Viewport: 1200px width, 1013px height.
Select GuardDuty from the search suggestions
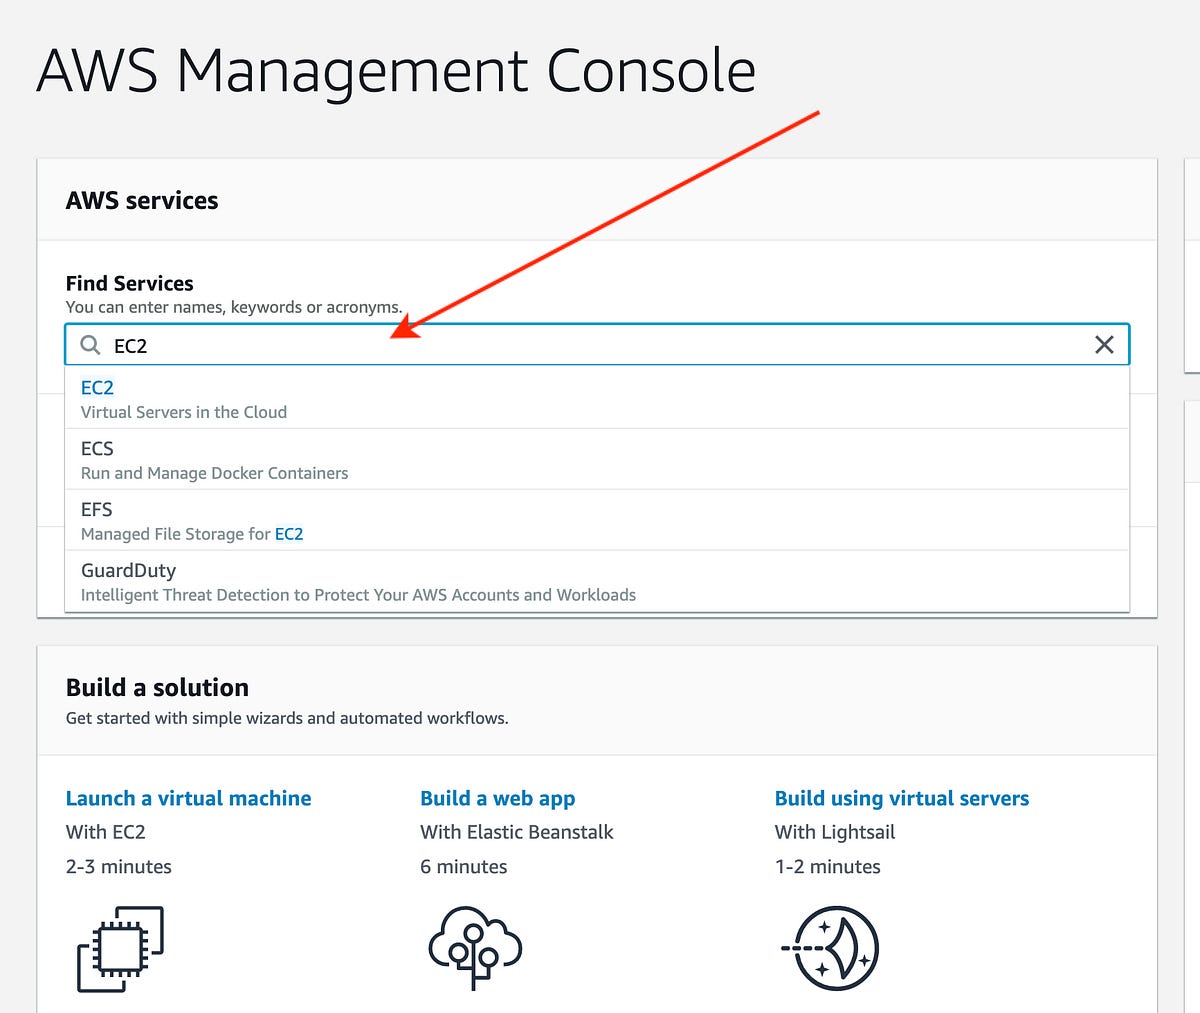tap(128, 570)
